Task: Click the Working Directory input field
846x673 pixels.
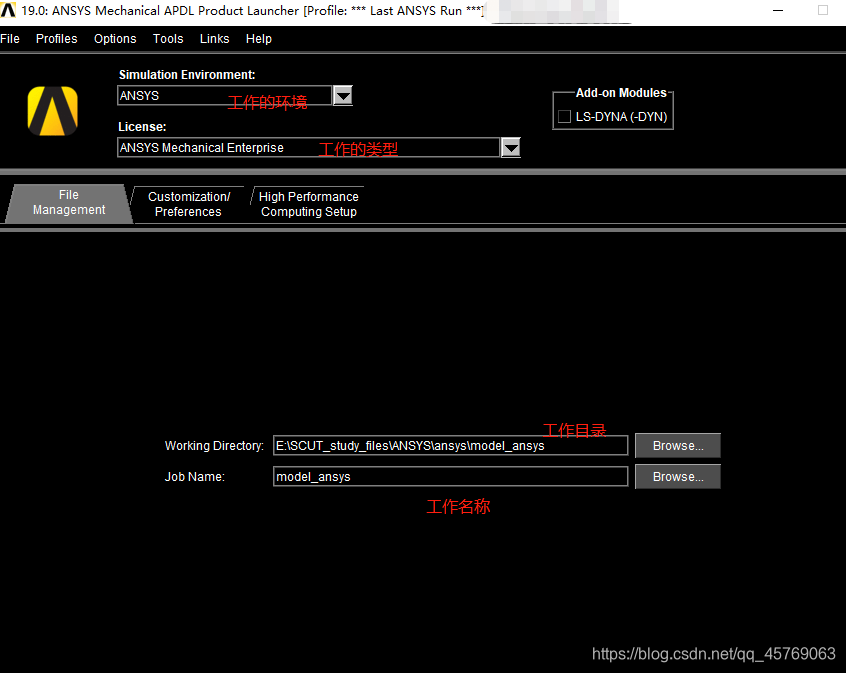Action: tap(451, 446)
